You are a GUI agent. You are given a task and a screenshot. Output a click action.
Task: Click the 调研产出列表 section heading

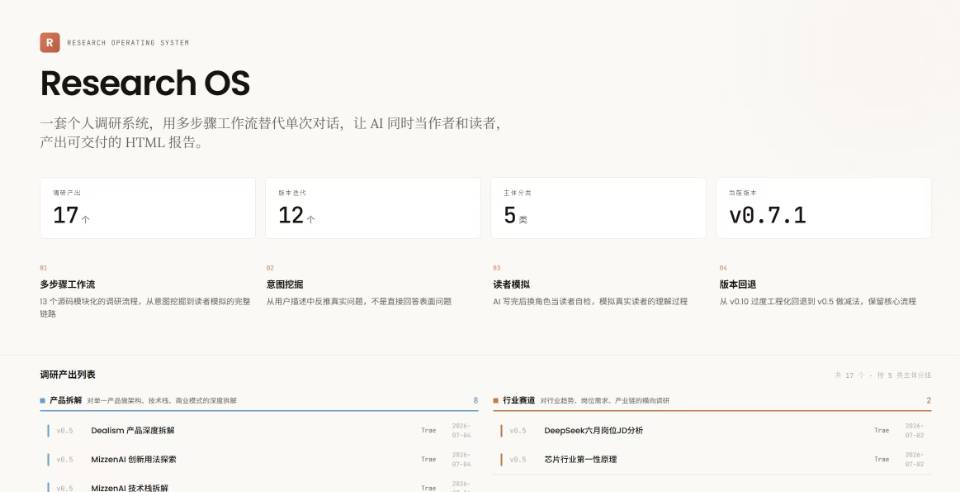tap(67, 375)
